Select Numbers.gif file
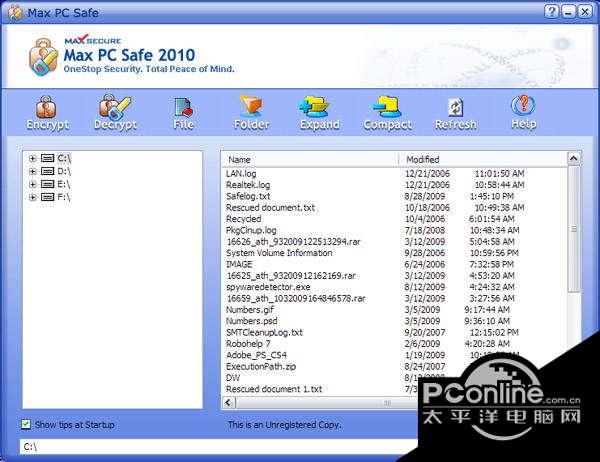600x462 pixels. click(x=249, y=310)
